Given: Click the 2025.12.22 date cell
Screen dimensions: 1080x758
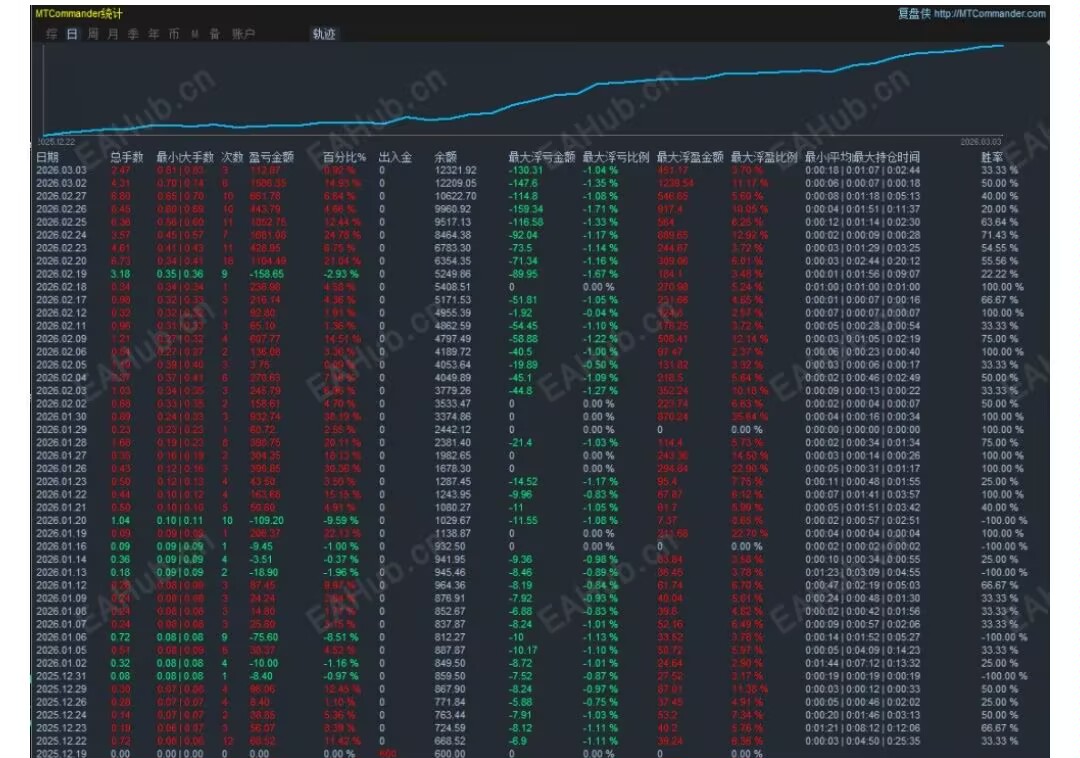Looking at the screenshot, I should (x=61, y=741).
